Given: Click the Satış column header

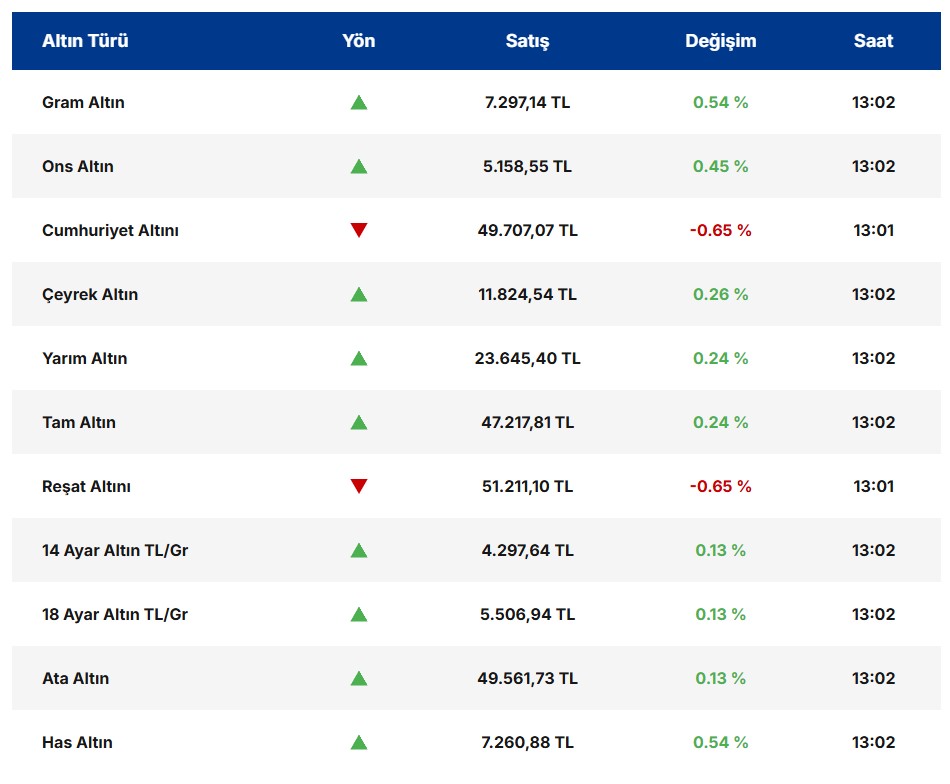Looking at the screenshot, I should click(x=527, y=41).
